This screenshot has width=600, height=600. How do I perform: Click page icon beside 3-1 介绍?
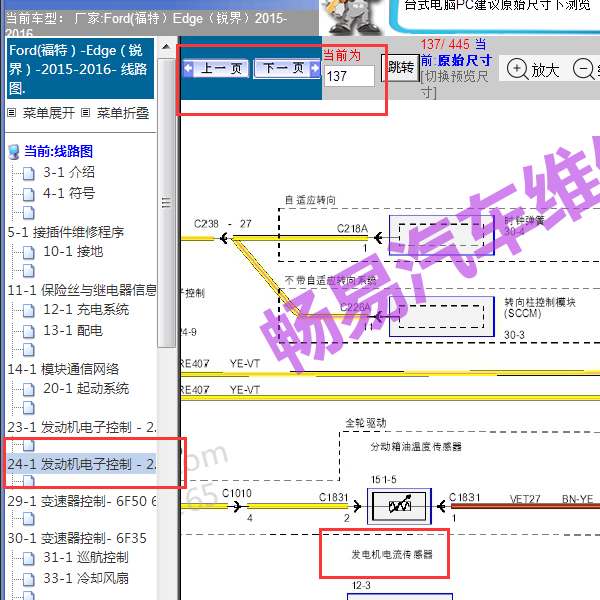pyautogui.click(x=28, y=173)
